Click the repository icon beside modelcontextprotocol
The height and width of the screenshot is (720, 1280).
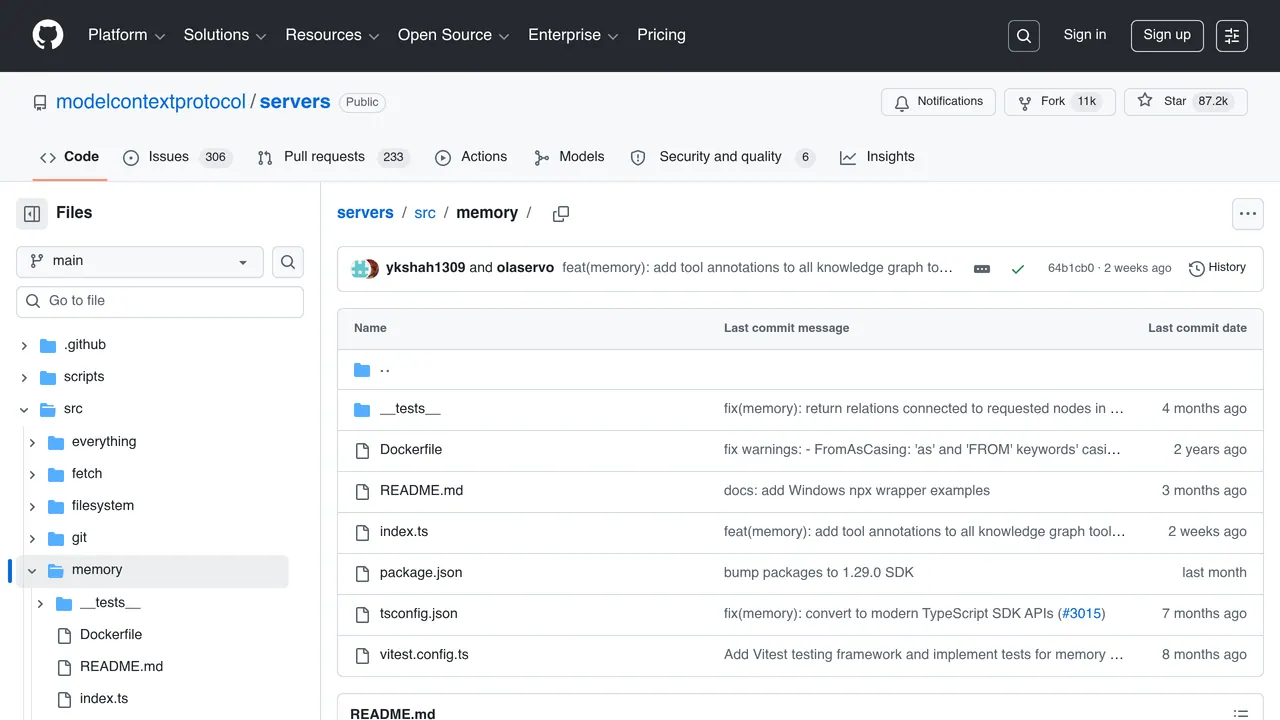pos(40,103)
